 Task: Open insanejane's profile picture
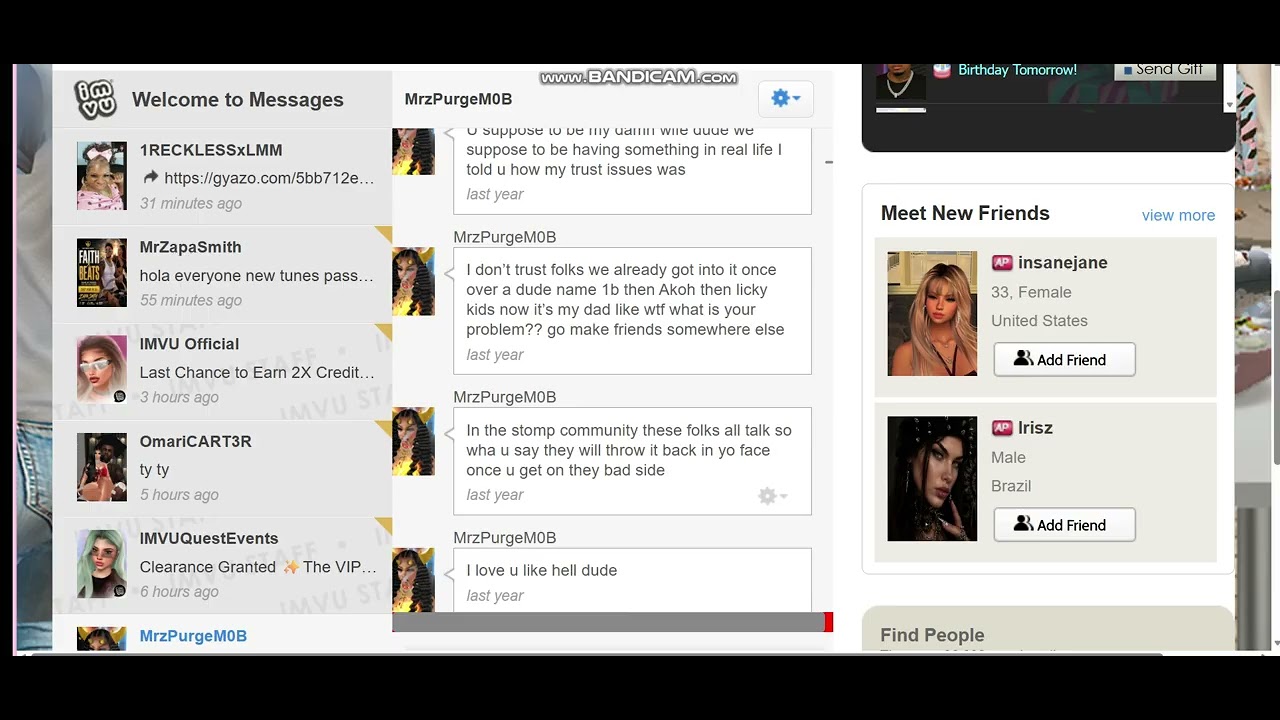tap(932, 313)
